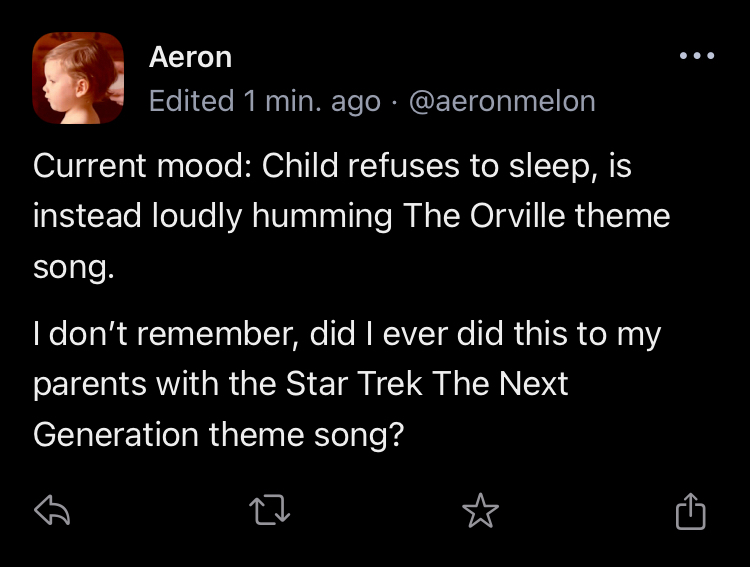Click the 'Star Trek The Next' text

pyautogui.click(x=426, y=385)
